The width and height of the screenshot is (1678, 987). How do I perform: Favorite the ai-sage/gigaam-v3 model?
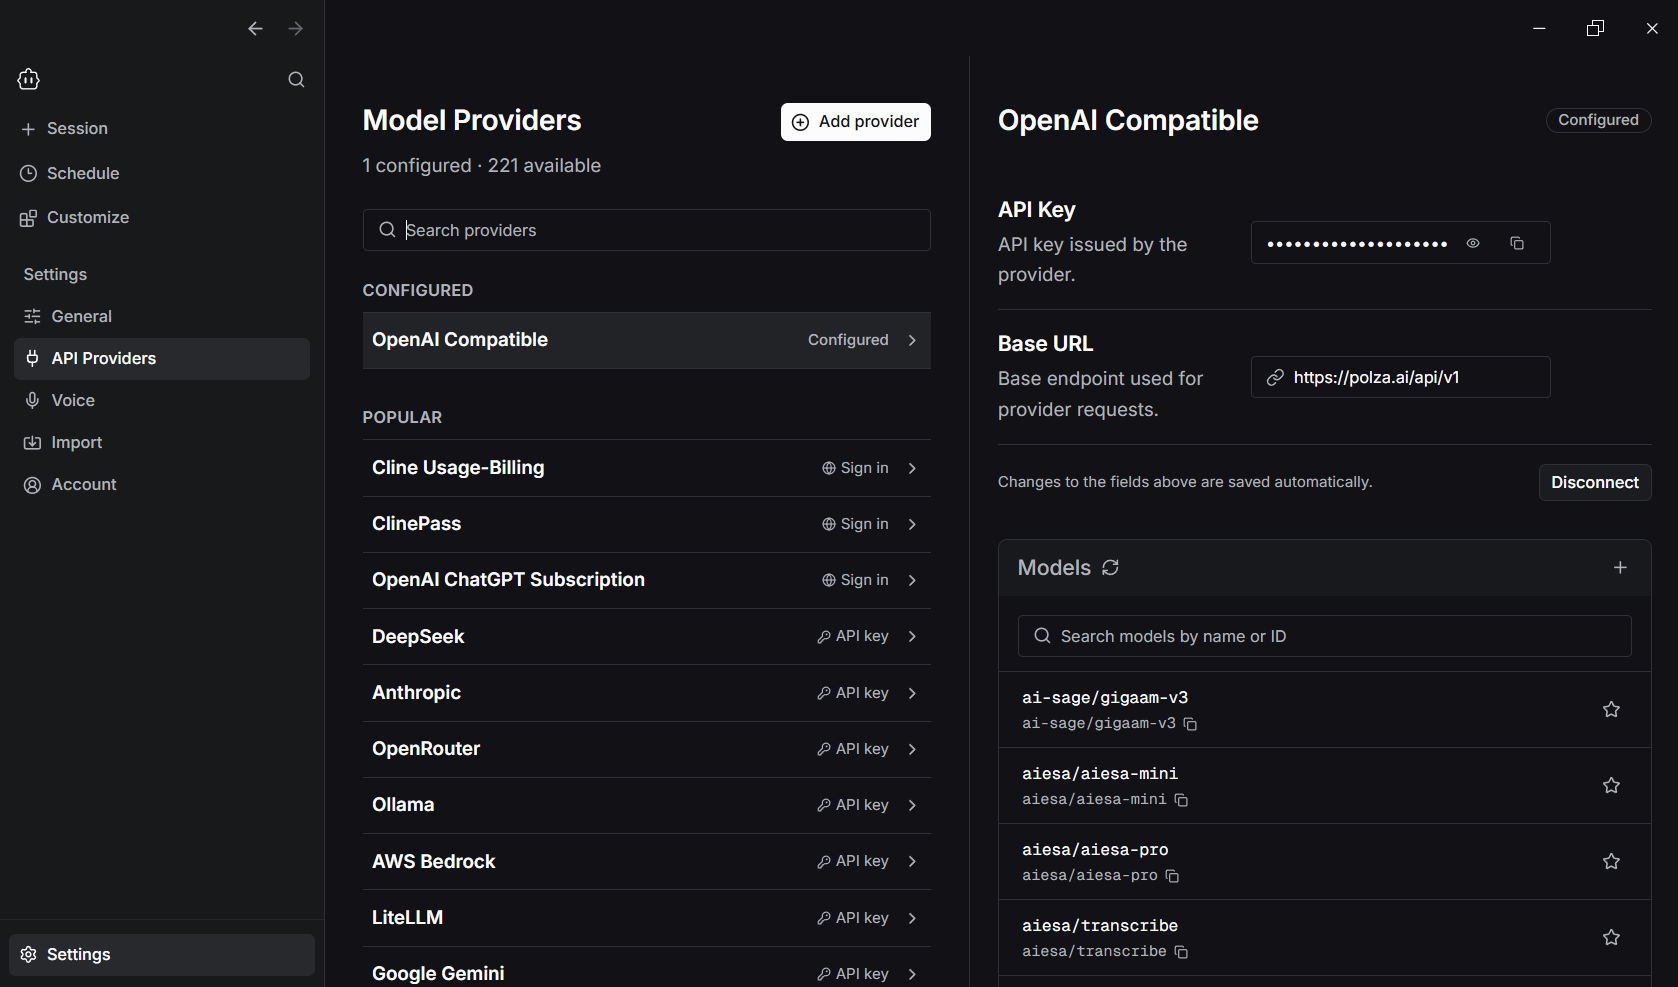pyautogui.click(x=1611, y=709)
